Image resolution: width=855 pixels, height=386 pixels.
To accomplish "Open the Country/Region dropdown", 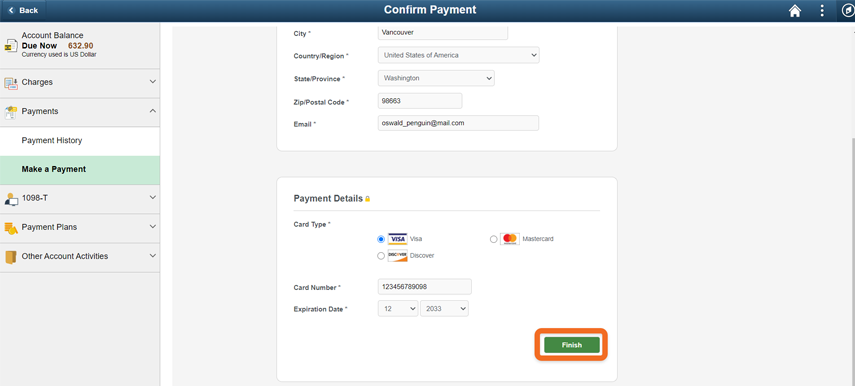I will click(458, 55).
